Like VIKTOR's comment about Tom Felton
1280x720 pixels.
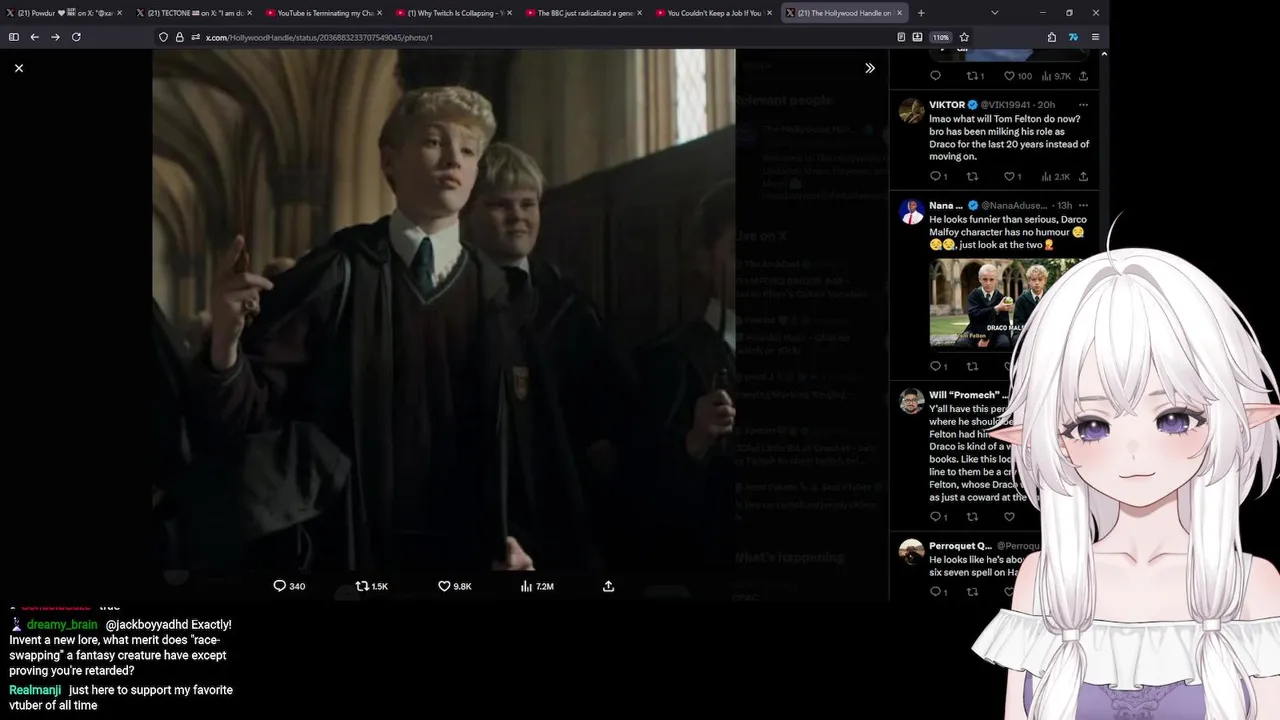pos(1012,177)
